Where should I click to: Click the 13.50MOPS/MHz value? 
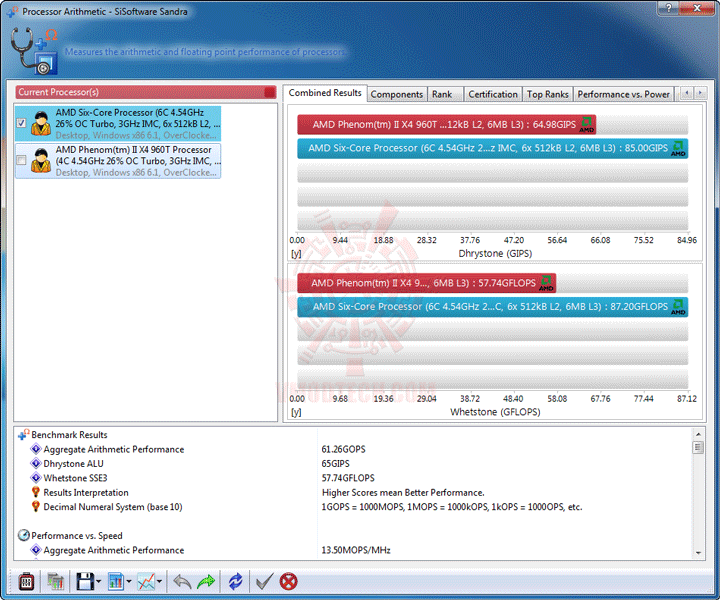pyautogui.click(x=356, y=550)
